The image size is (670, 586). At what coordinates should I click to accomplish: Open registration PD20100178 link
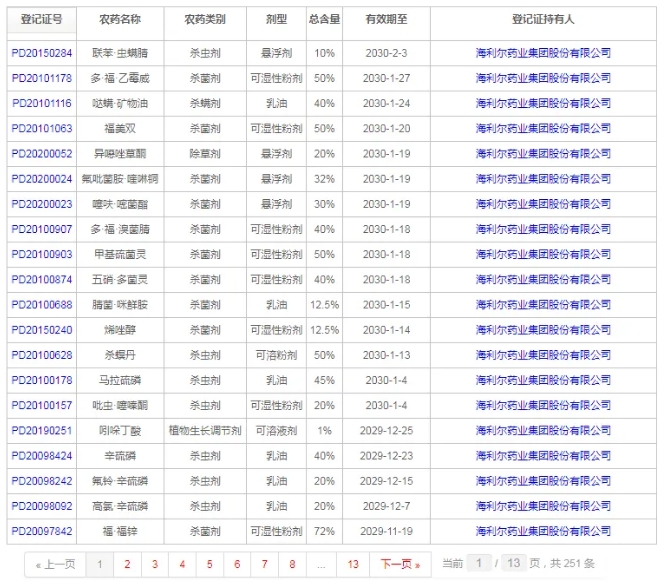(x=42, y=380)
